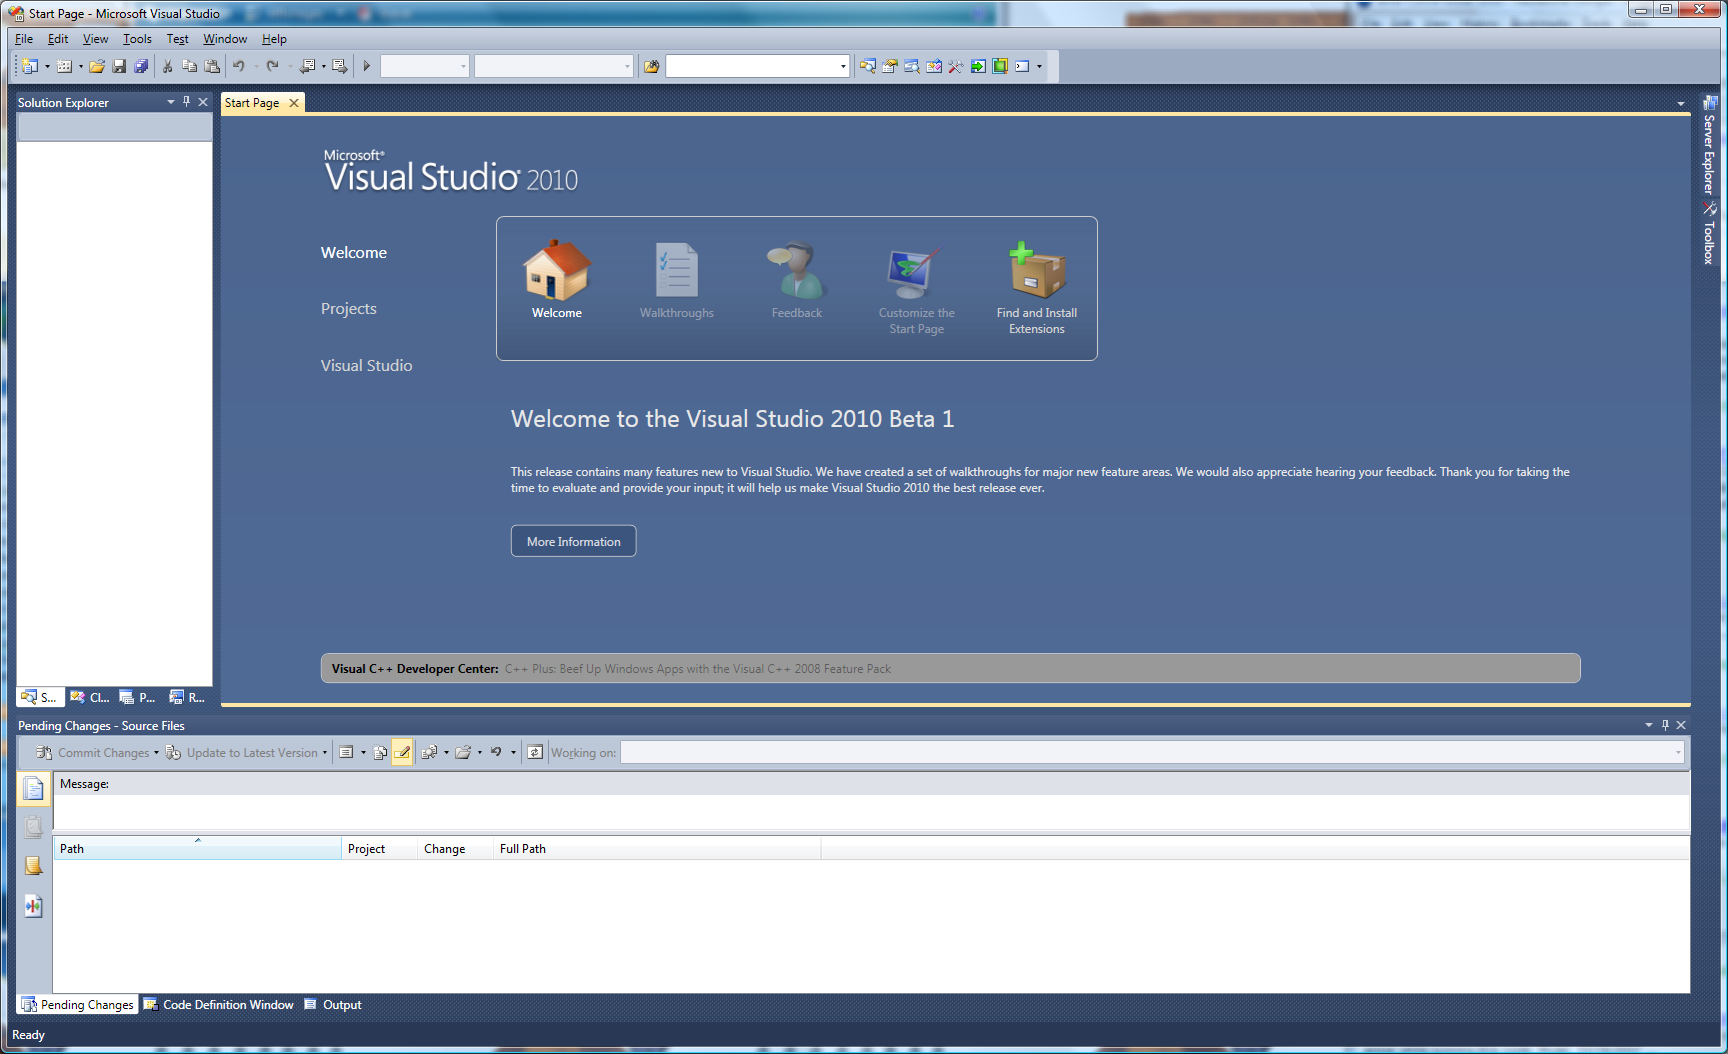Click the More Information button
This screenshot has width=1728, height=1054.
point(574,541)
